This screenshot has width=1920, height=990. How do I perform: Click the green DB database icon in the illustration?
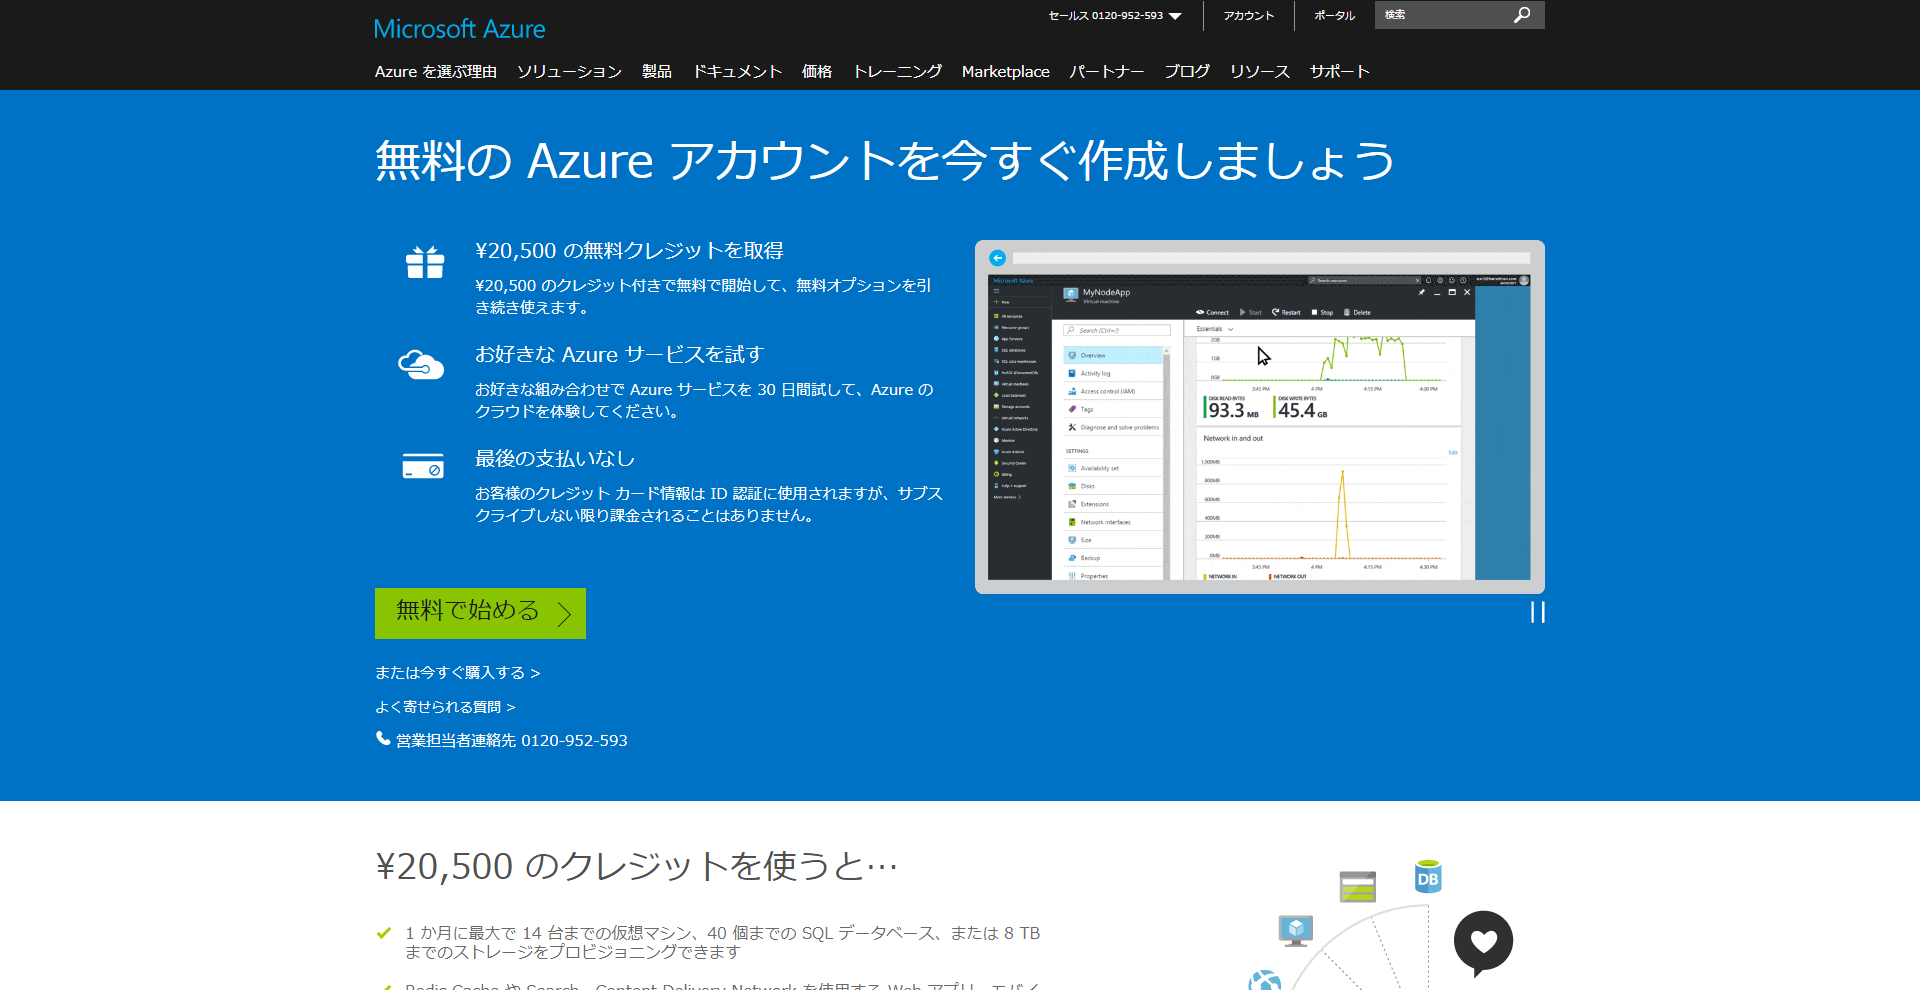click(1427, 877)
